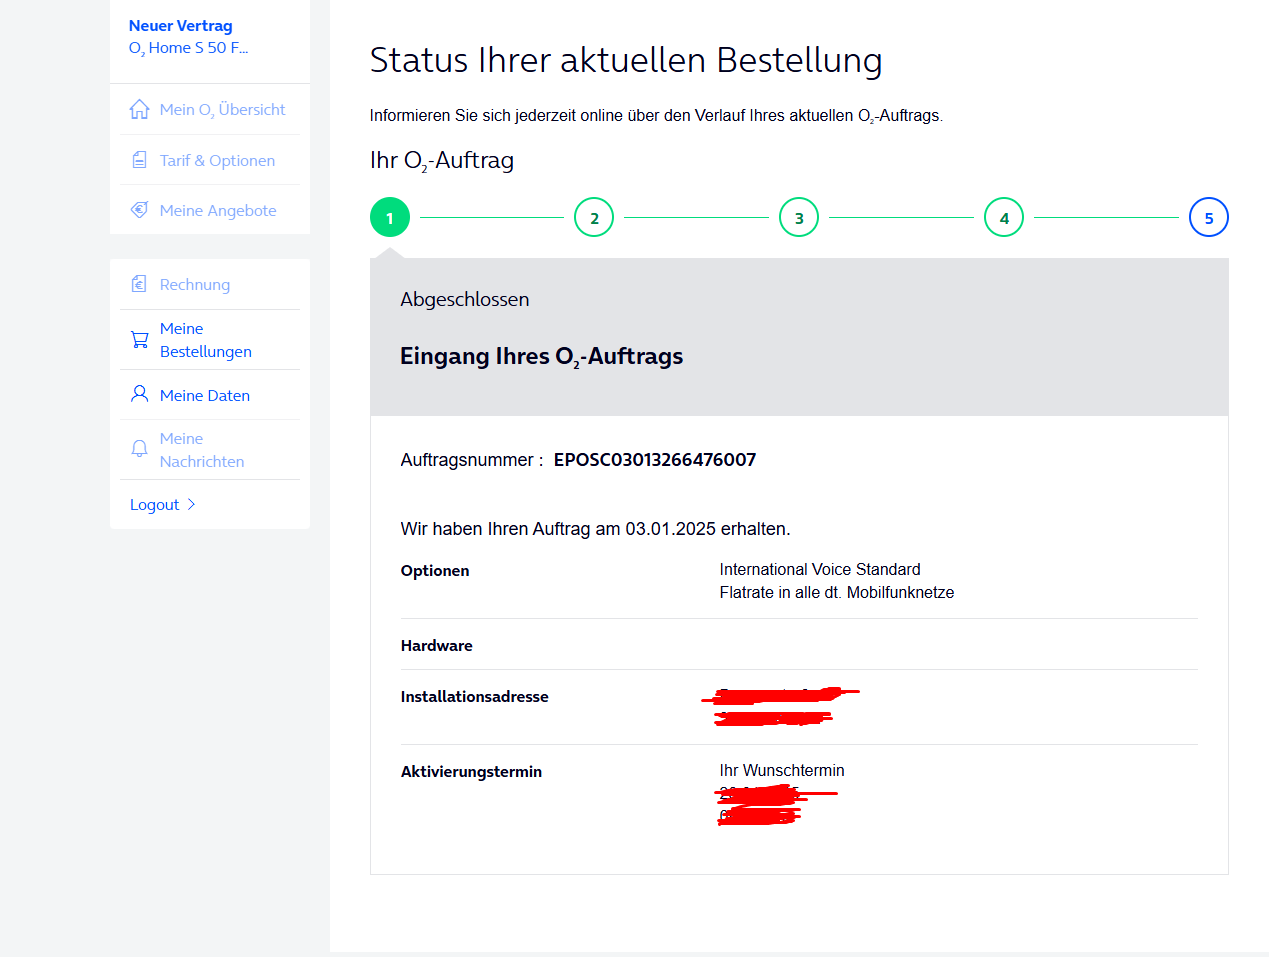Click the International Voice Standard option
Viewport: 1269px width, 957px height.
coord(820,569)
